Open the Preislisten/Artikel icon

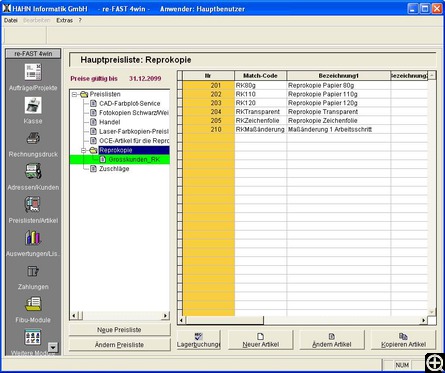[x=33, y=204]
